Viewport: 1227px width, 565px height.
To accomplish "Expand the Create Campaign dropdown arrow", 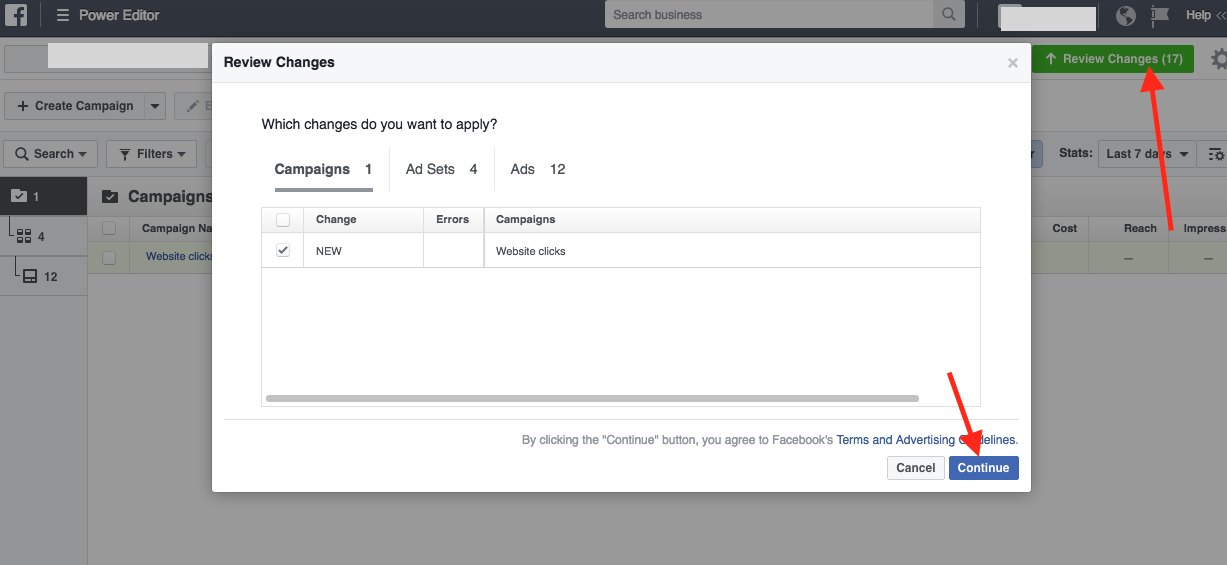I will pyautogui.click(x=155, y=106).
